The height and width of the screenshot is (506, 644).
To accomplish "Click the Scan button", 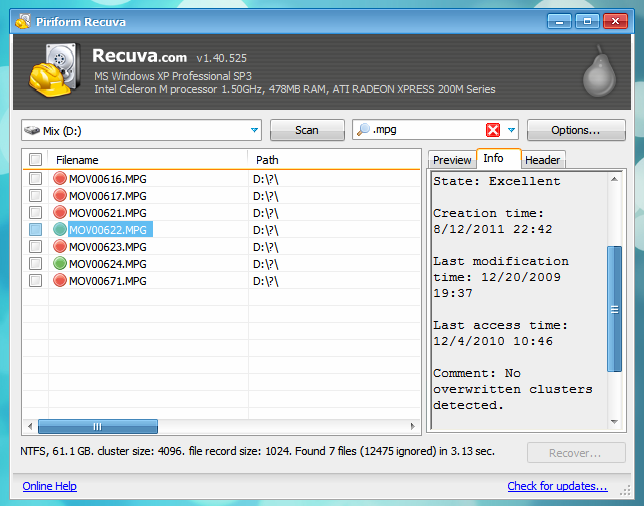I will 307,130.
